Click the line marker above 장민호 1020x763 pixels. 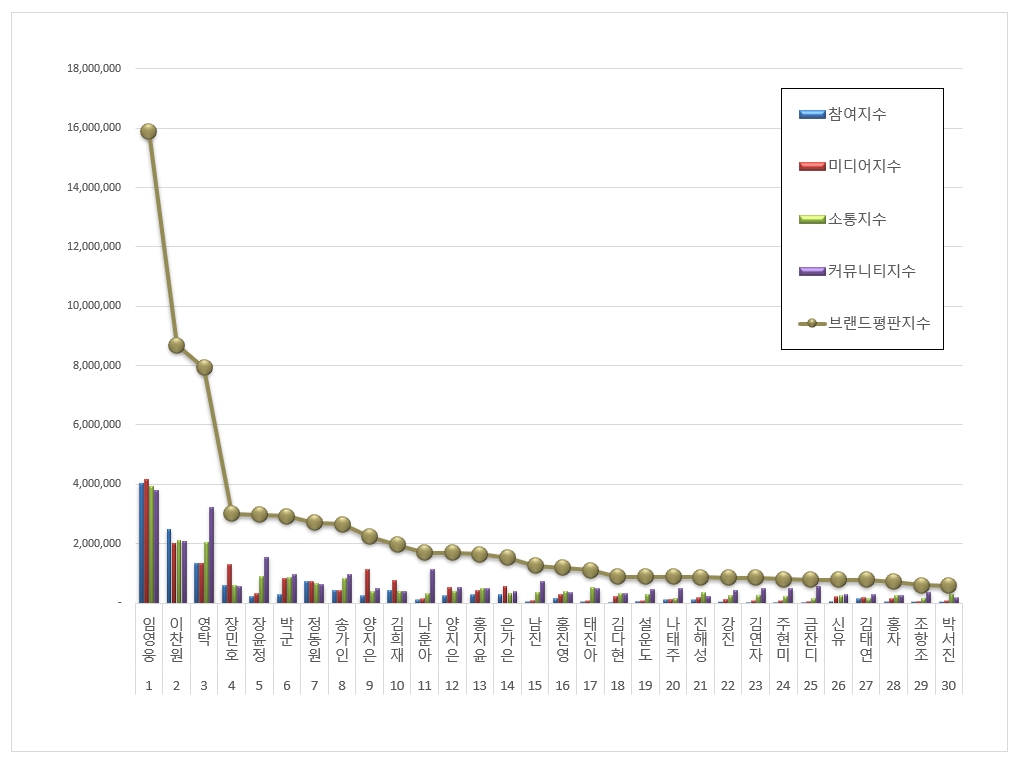tap(232, 513)
